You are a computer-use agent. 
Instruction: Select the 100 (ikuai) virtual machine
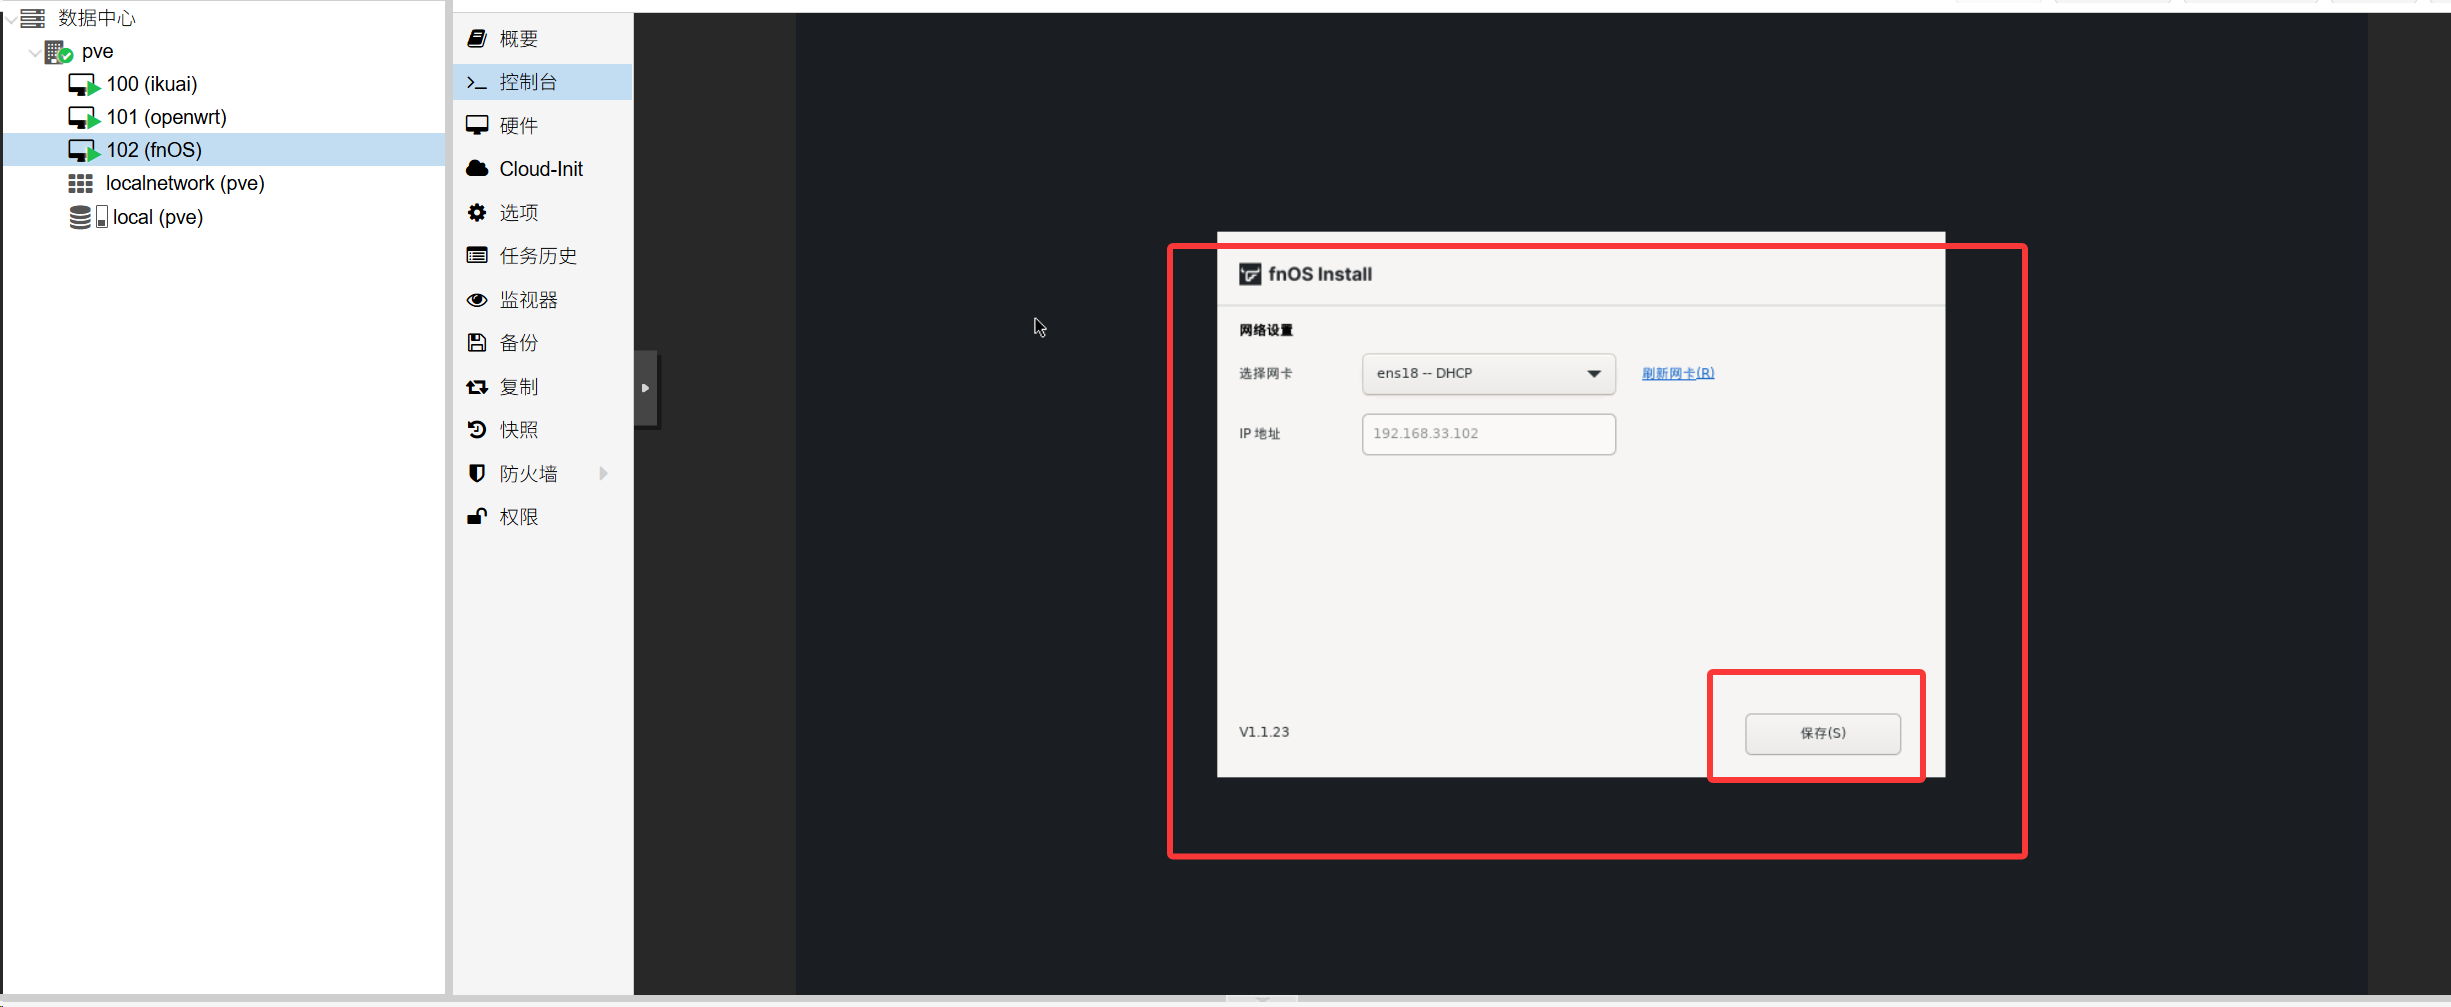[152, 84]
